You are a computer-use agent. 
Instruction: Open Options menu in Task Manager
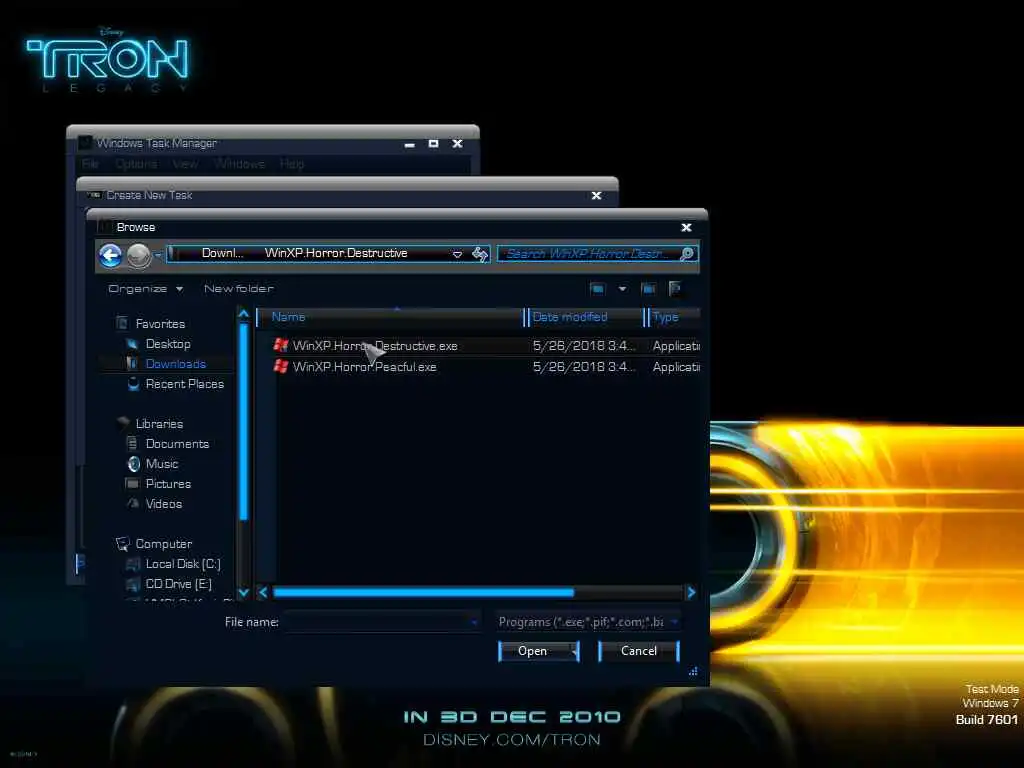136,163
